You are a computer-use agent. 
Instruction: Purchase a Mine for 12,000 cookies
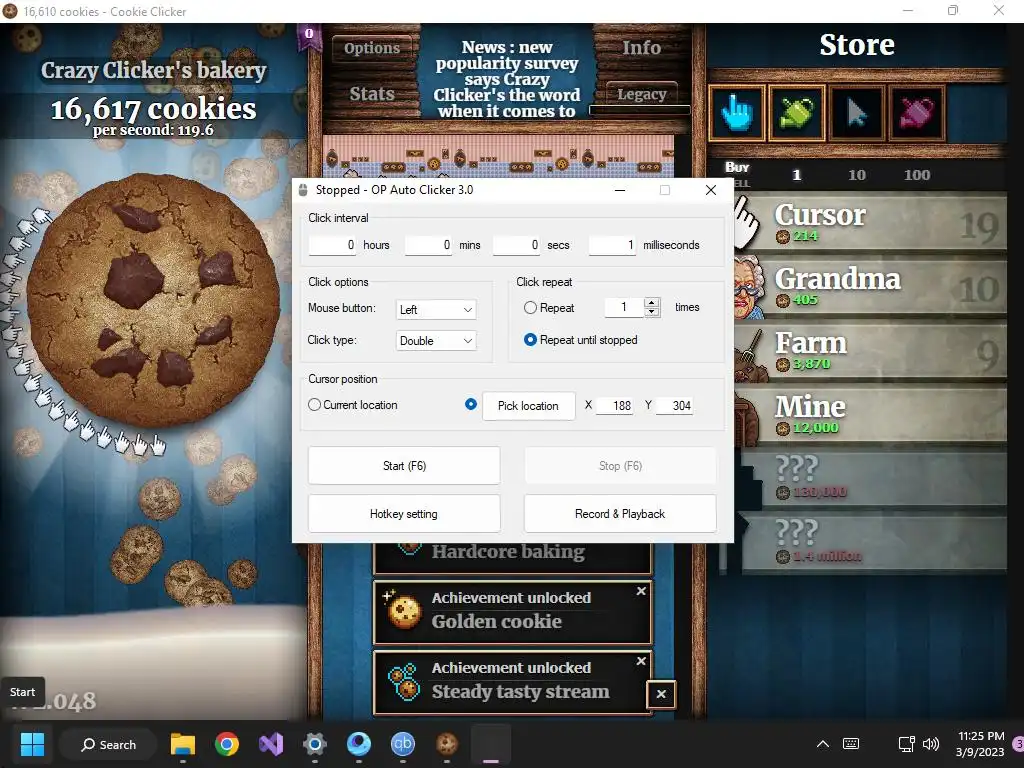tap(870, 415)
